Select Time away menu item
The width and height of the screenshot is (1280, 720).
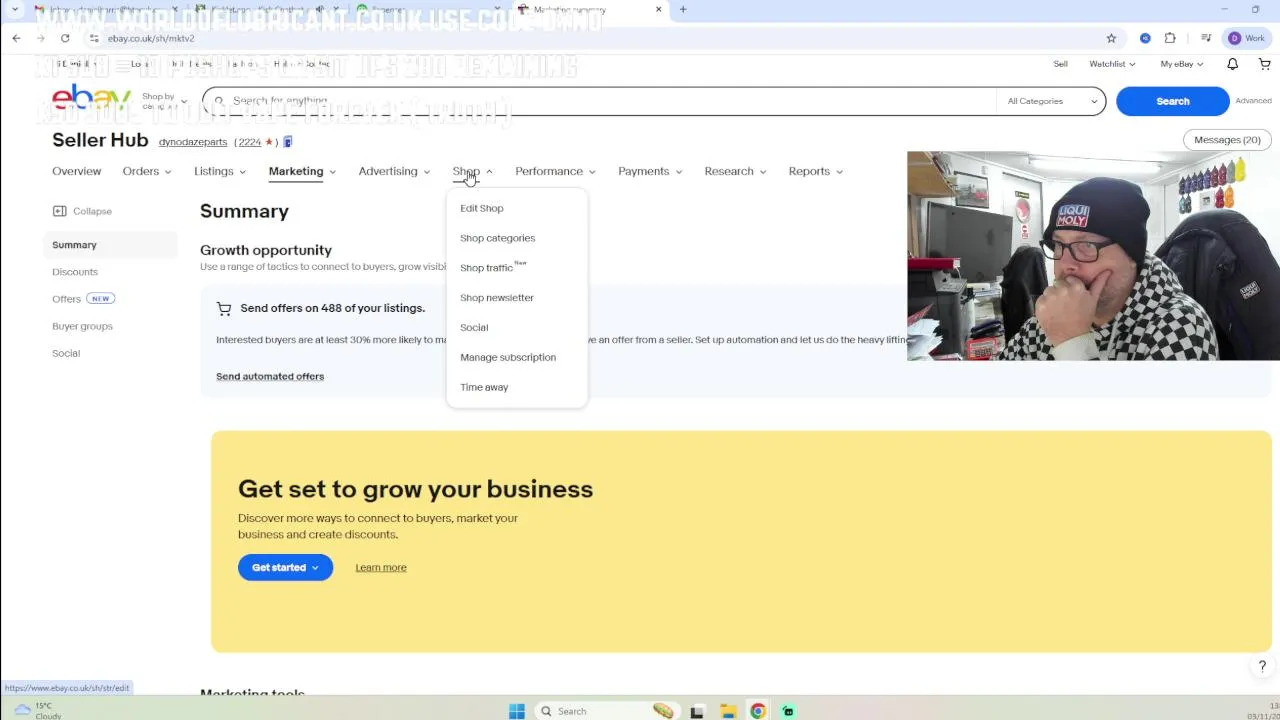(x=484, y=387)
